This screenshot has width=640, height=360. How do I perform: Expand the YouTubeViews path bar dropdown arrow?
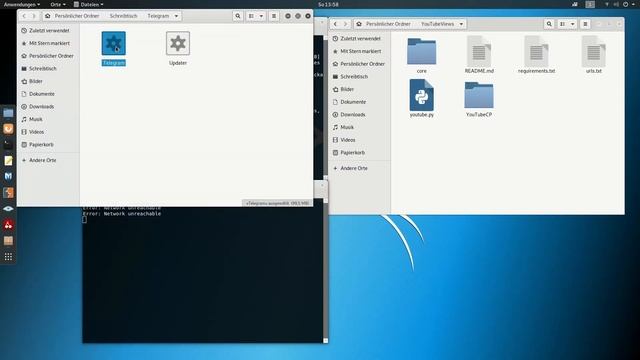[x=461, y=24]
